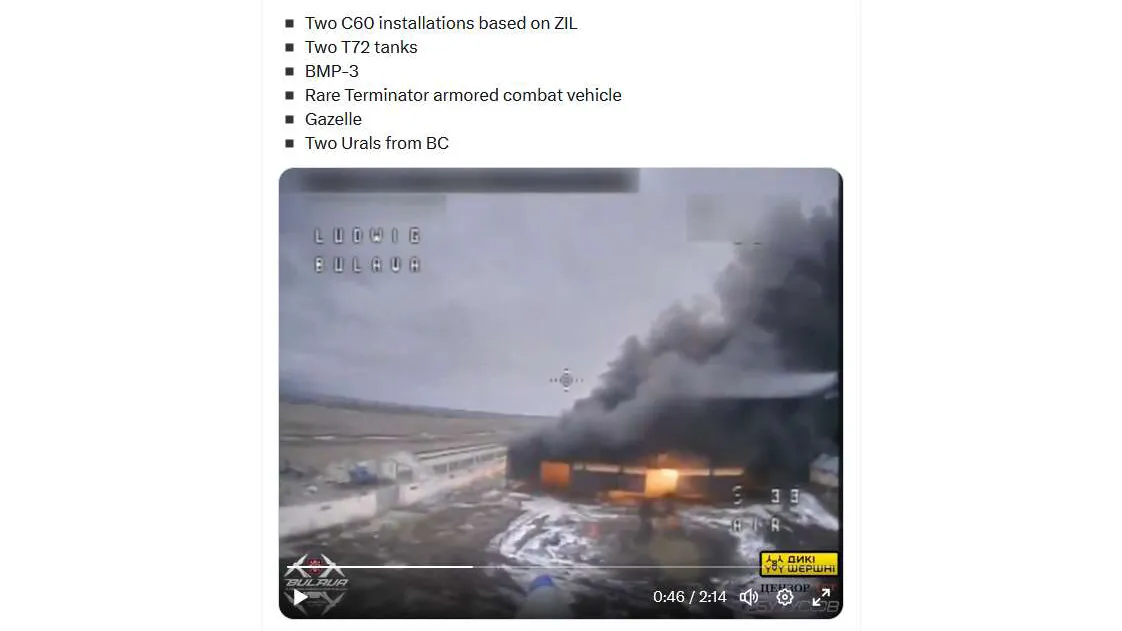Click the 'Gazelle' list item
This screenshot has width=1122, height=631.
coord(333,119)
